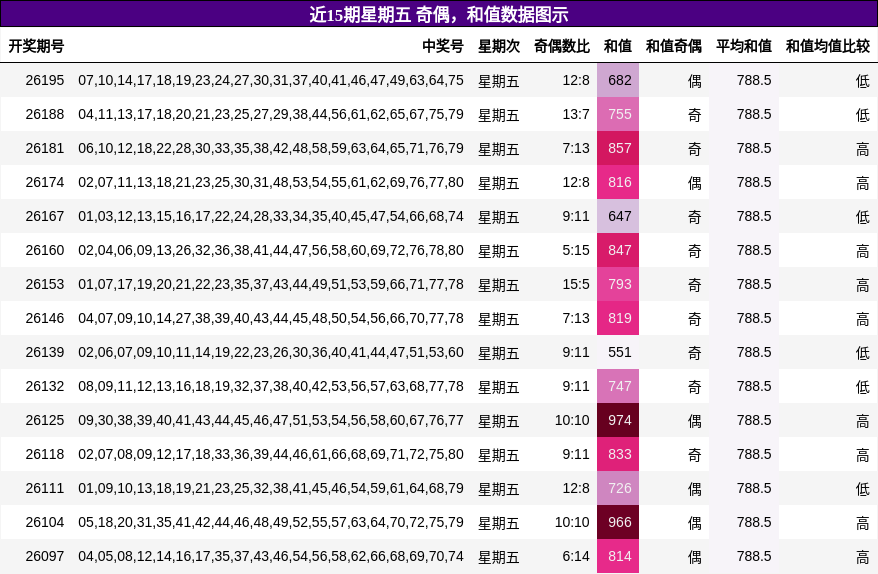Select issue number 26125
The width and height of the screenshot is (878, 574).
point(45,420)
